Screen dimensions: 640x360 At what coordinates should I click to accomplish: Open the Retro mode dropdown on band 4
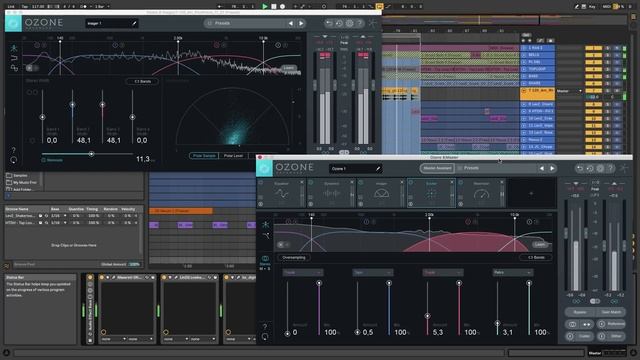pyautogui.click(x=512, y=272)
